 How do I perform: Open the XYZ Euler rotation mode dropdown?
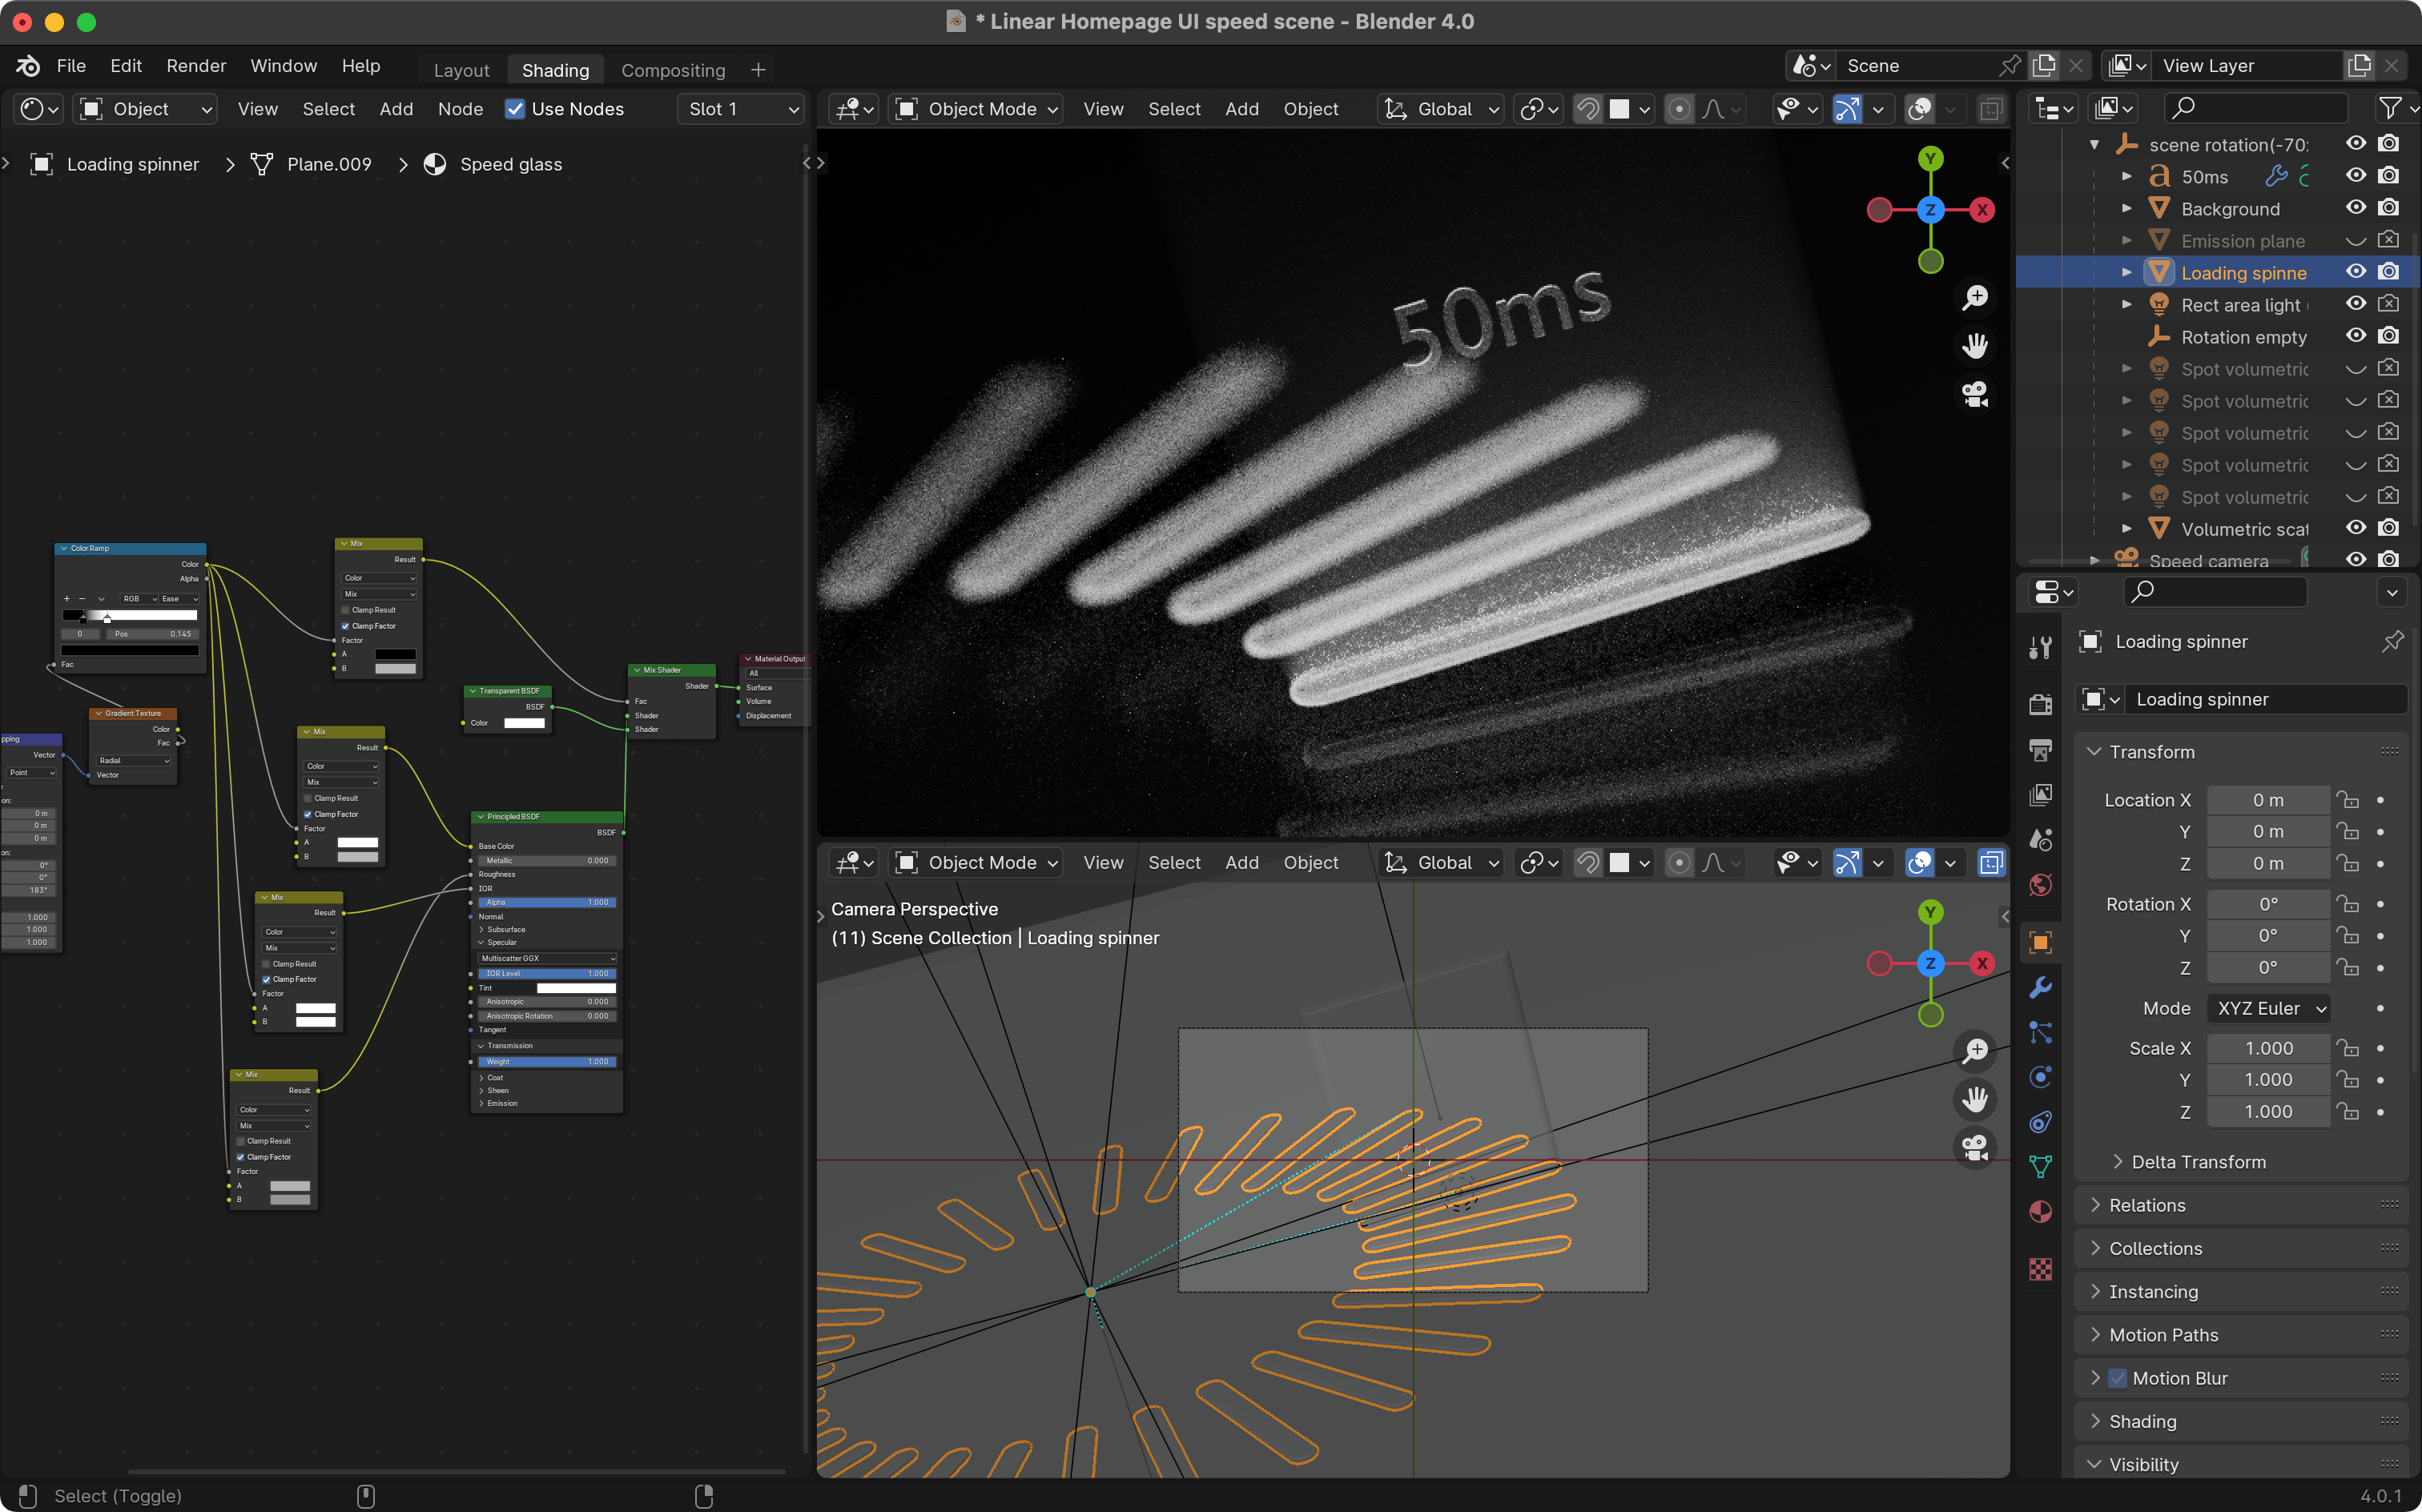coord(2269,1008)
